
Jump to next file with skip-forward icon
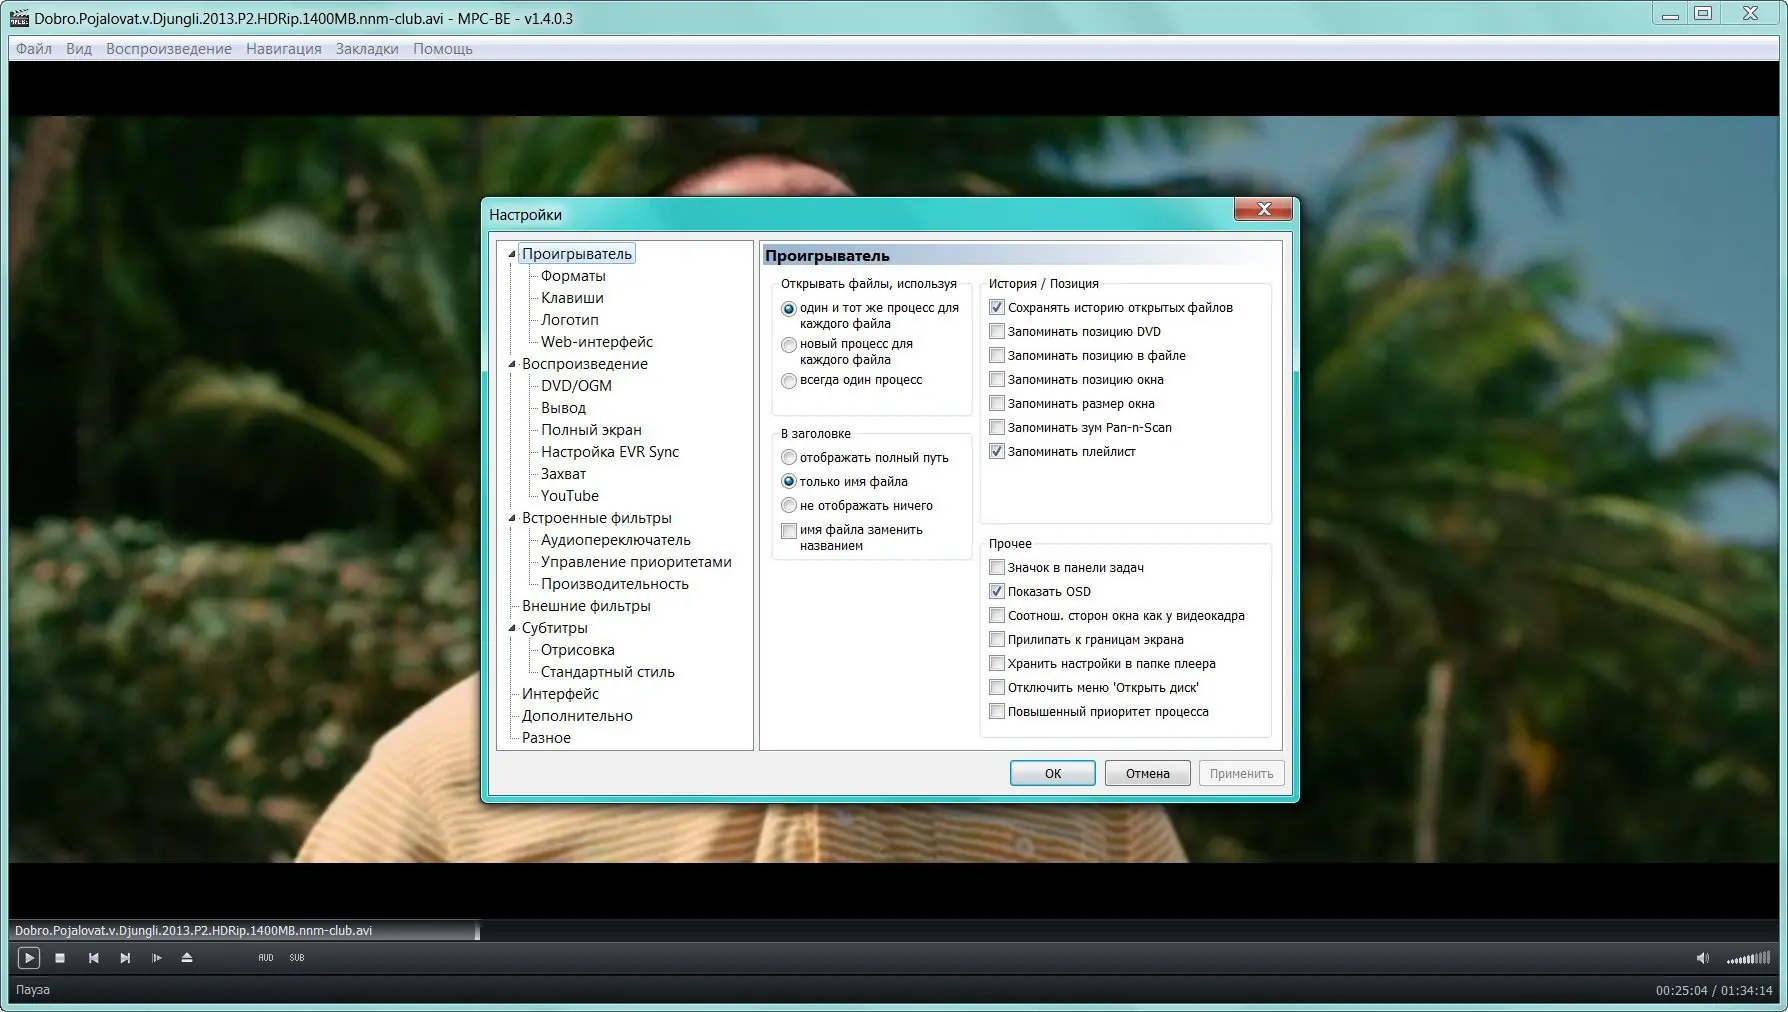[125, 958]
